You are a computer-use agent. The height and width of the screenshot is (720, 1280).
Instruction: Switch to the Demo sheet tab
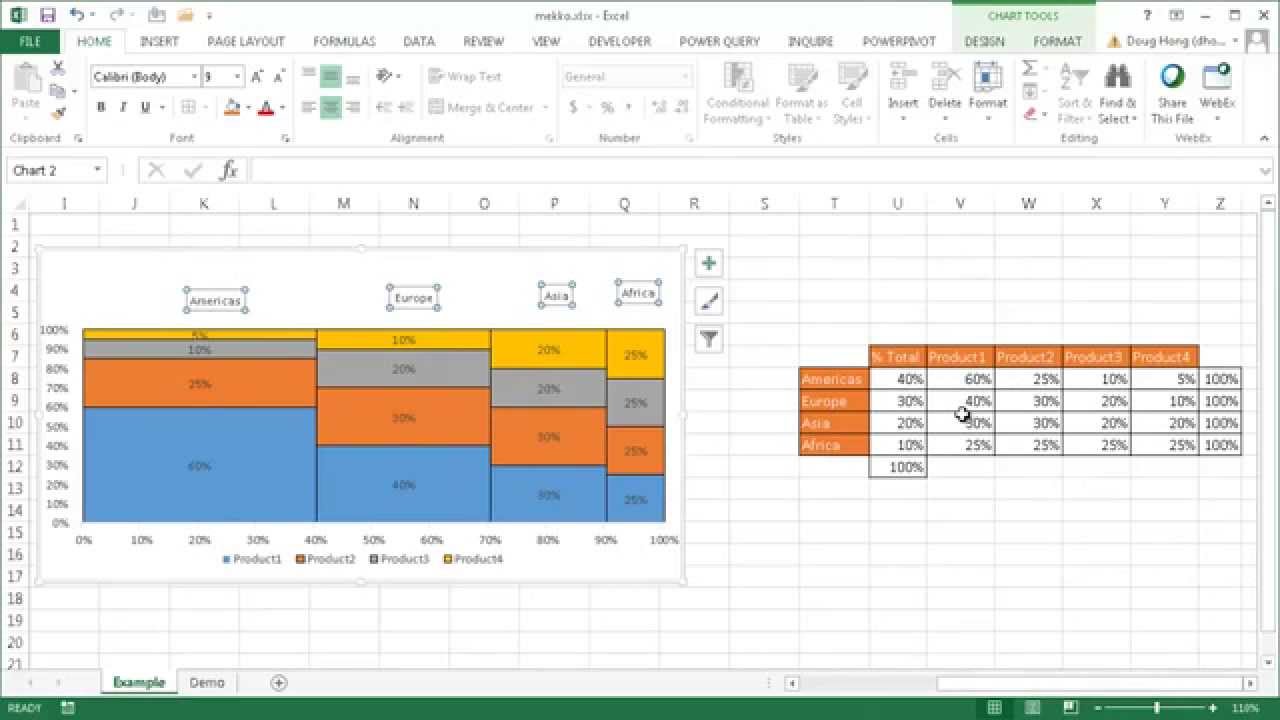coord(207,682)
